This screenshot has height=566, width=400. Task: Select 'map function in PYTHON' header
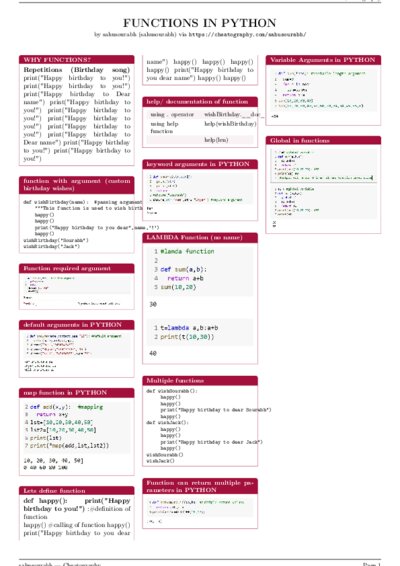[x=77, y=393]
